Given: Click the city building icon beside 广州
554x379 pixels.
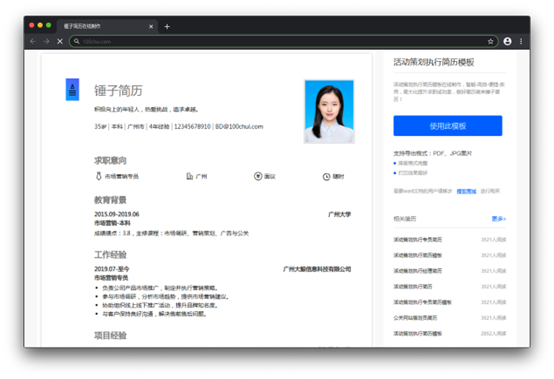Looking at the screenshot, I should click(x=190, y=176).
